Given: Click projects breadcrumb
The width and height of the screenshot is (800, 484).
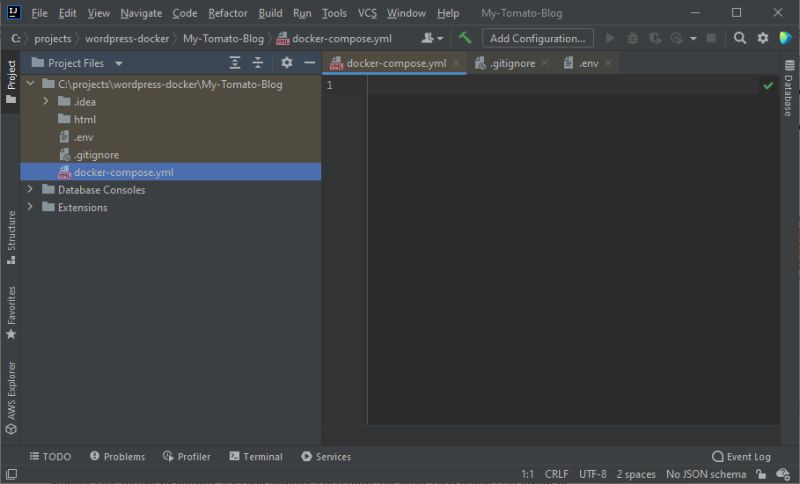Looking at the screenshot, I should [x=53, y=39].
